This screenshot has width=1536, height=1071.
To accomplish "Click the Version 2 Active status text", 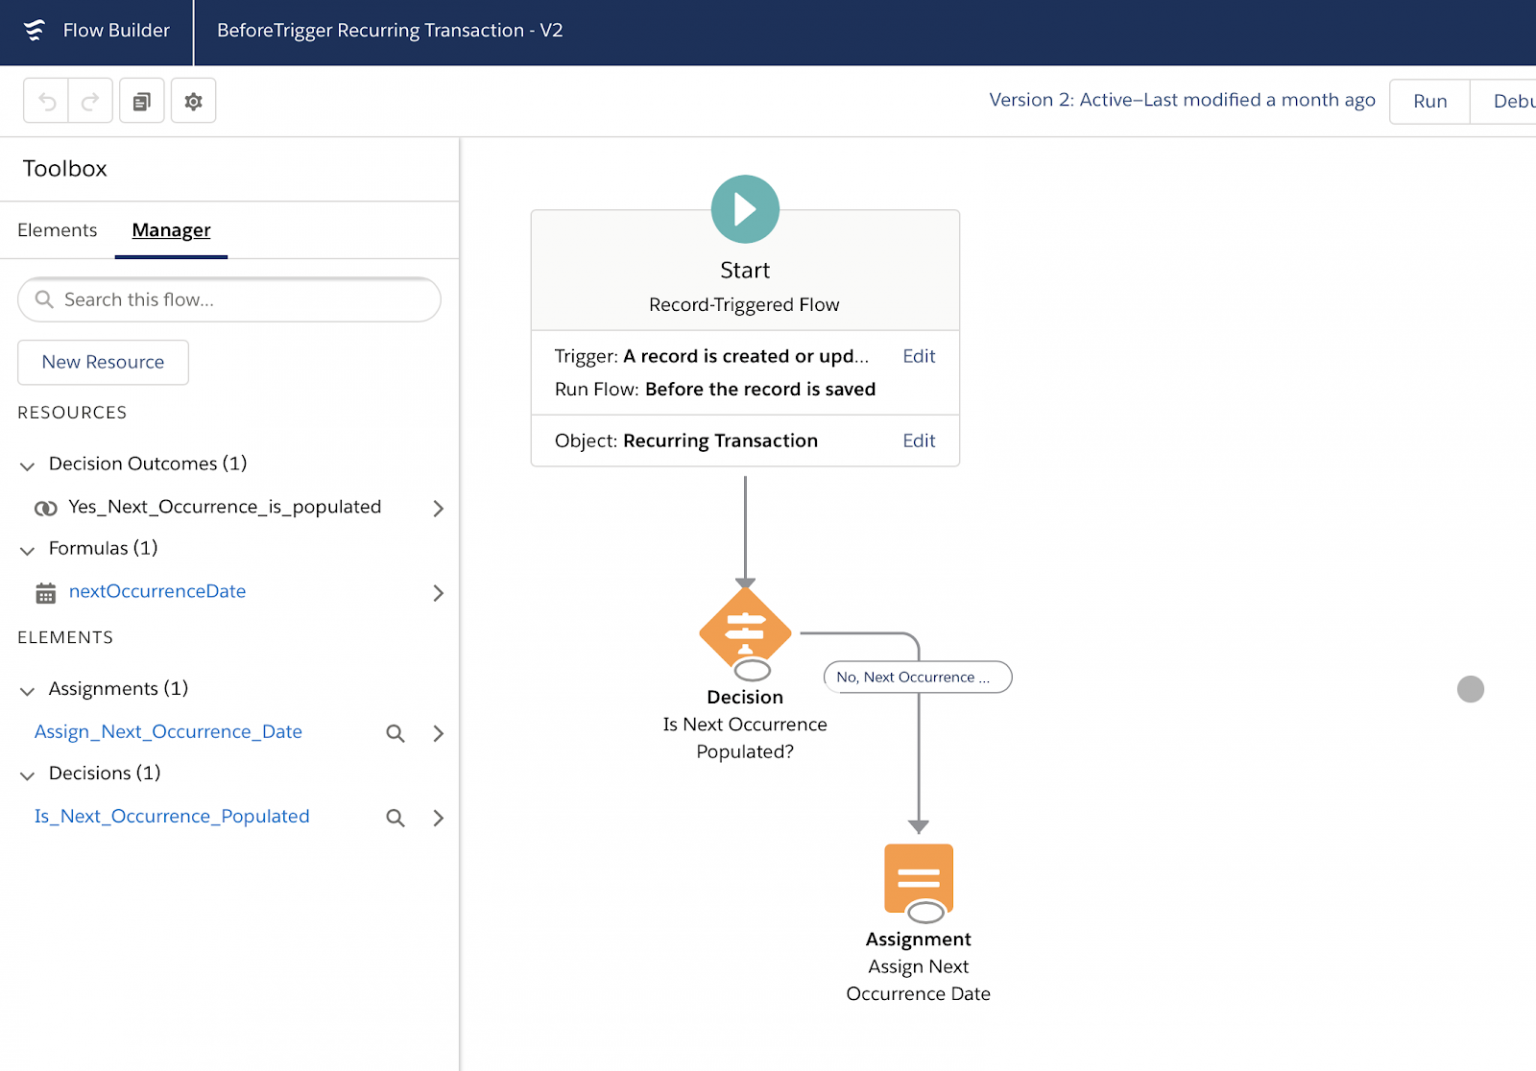I will coord(1182,100).
